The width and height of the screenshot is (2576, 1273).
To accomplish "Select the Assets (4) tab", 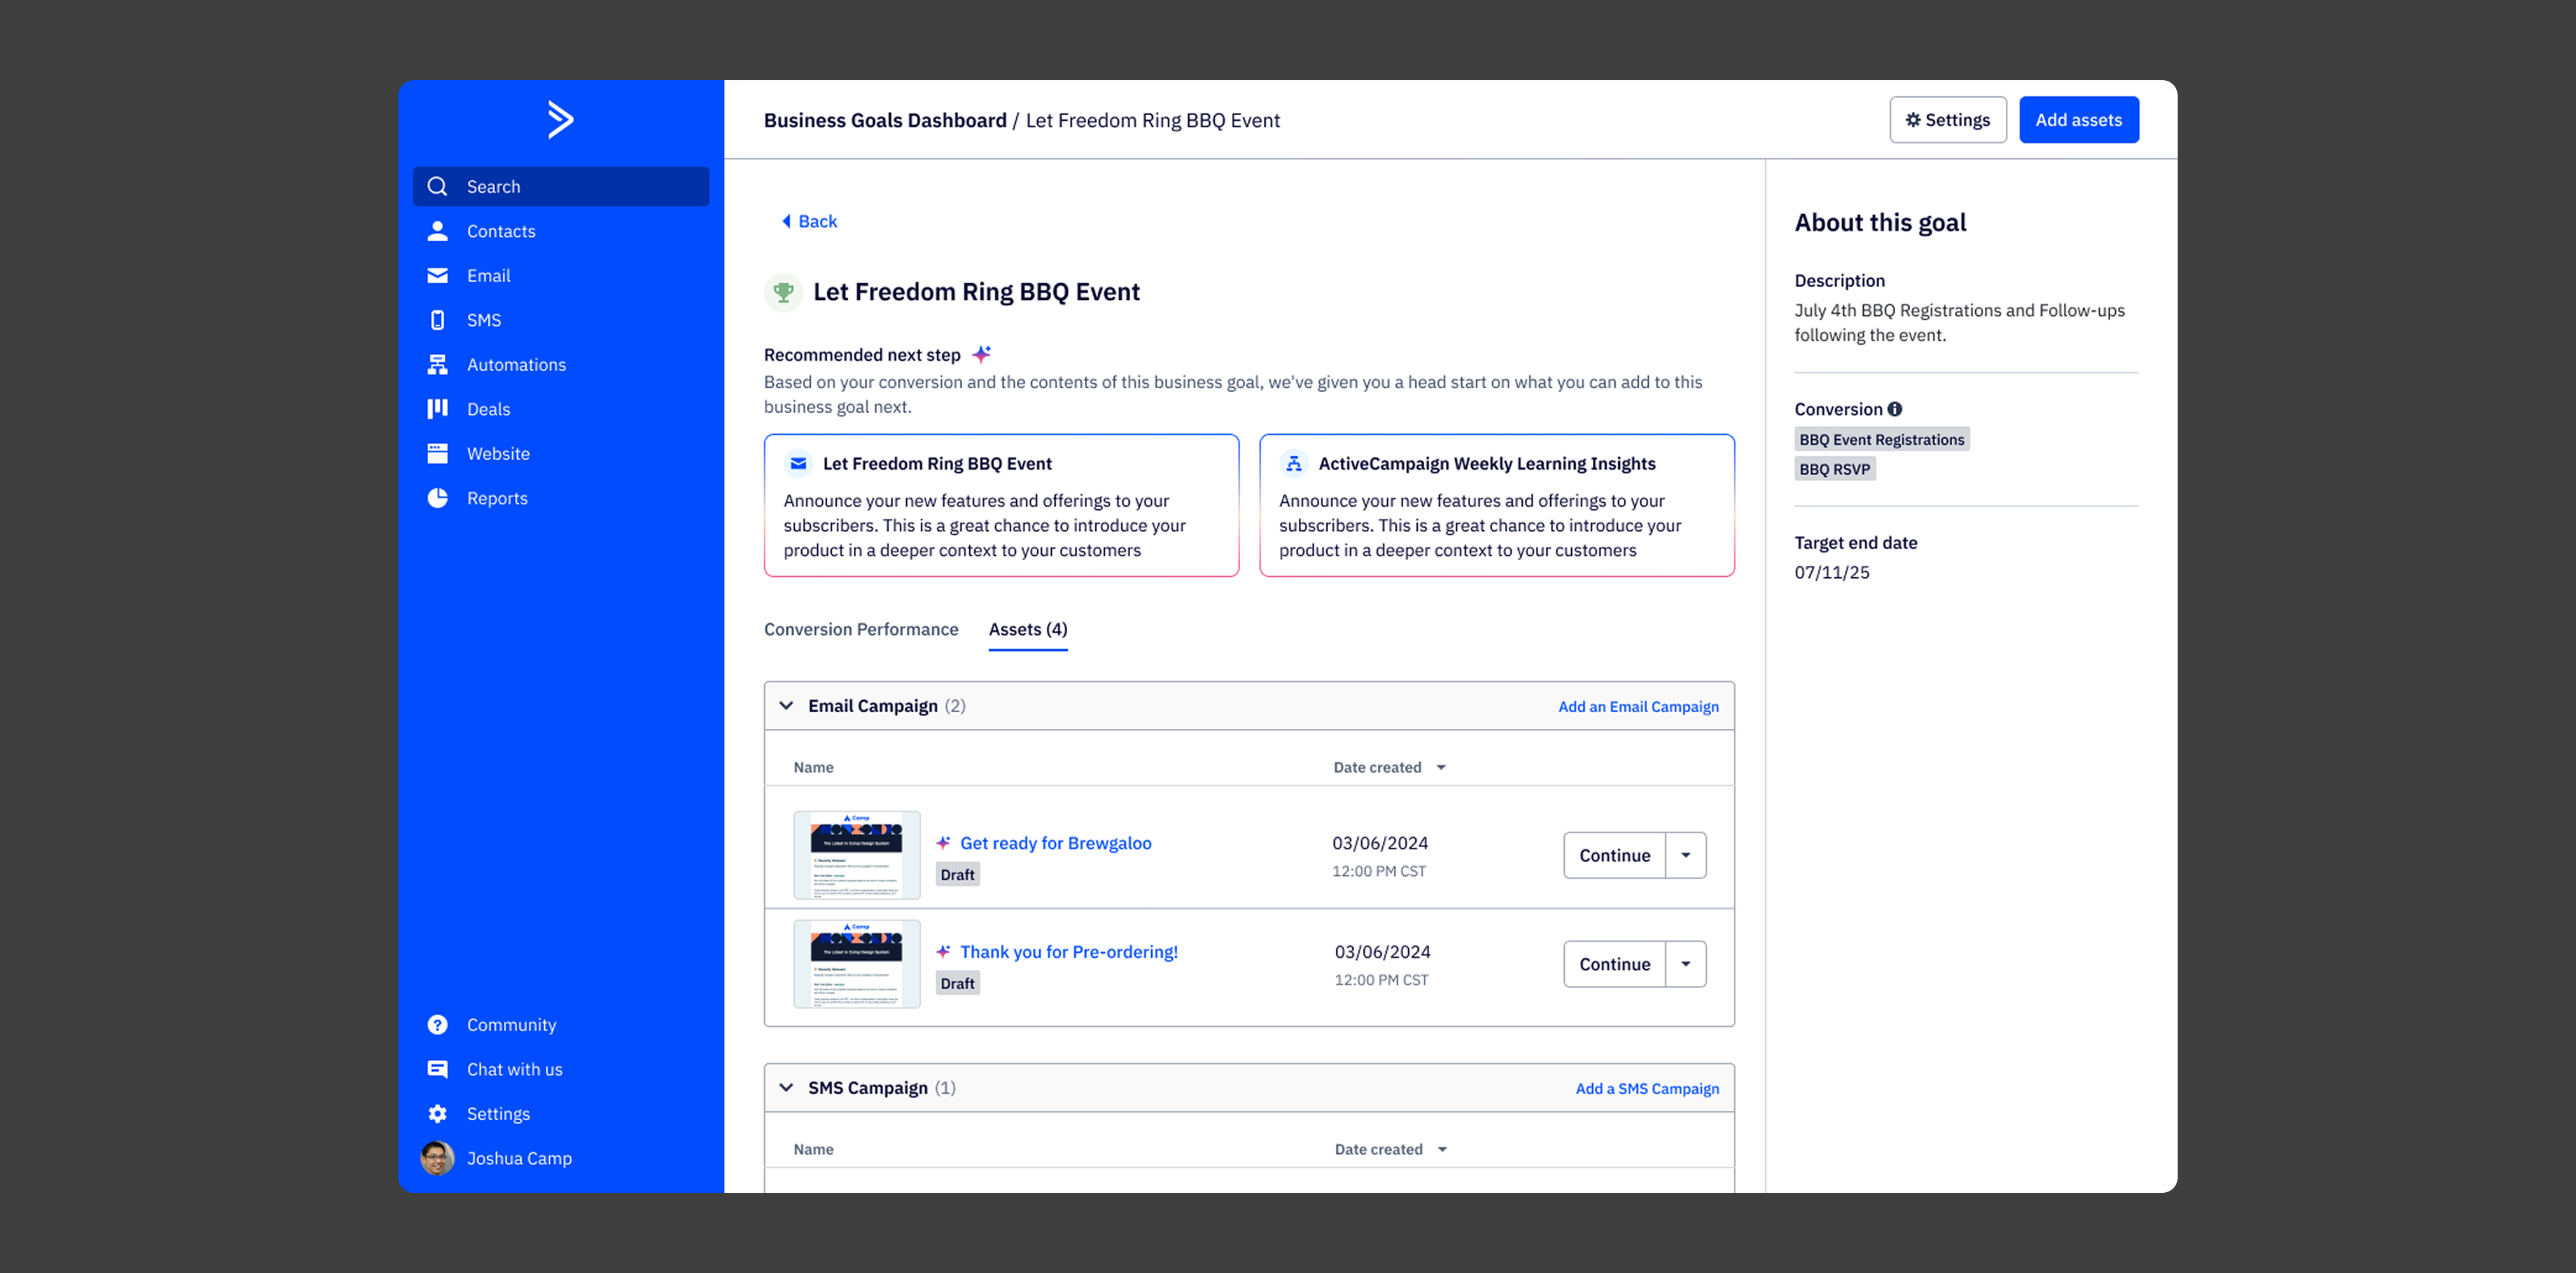I will [x=1027, y=629].
